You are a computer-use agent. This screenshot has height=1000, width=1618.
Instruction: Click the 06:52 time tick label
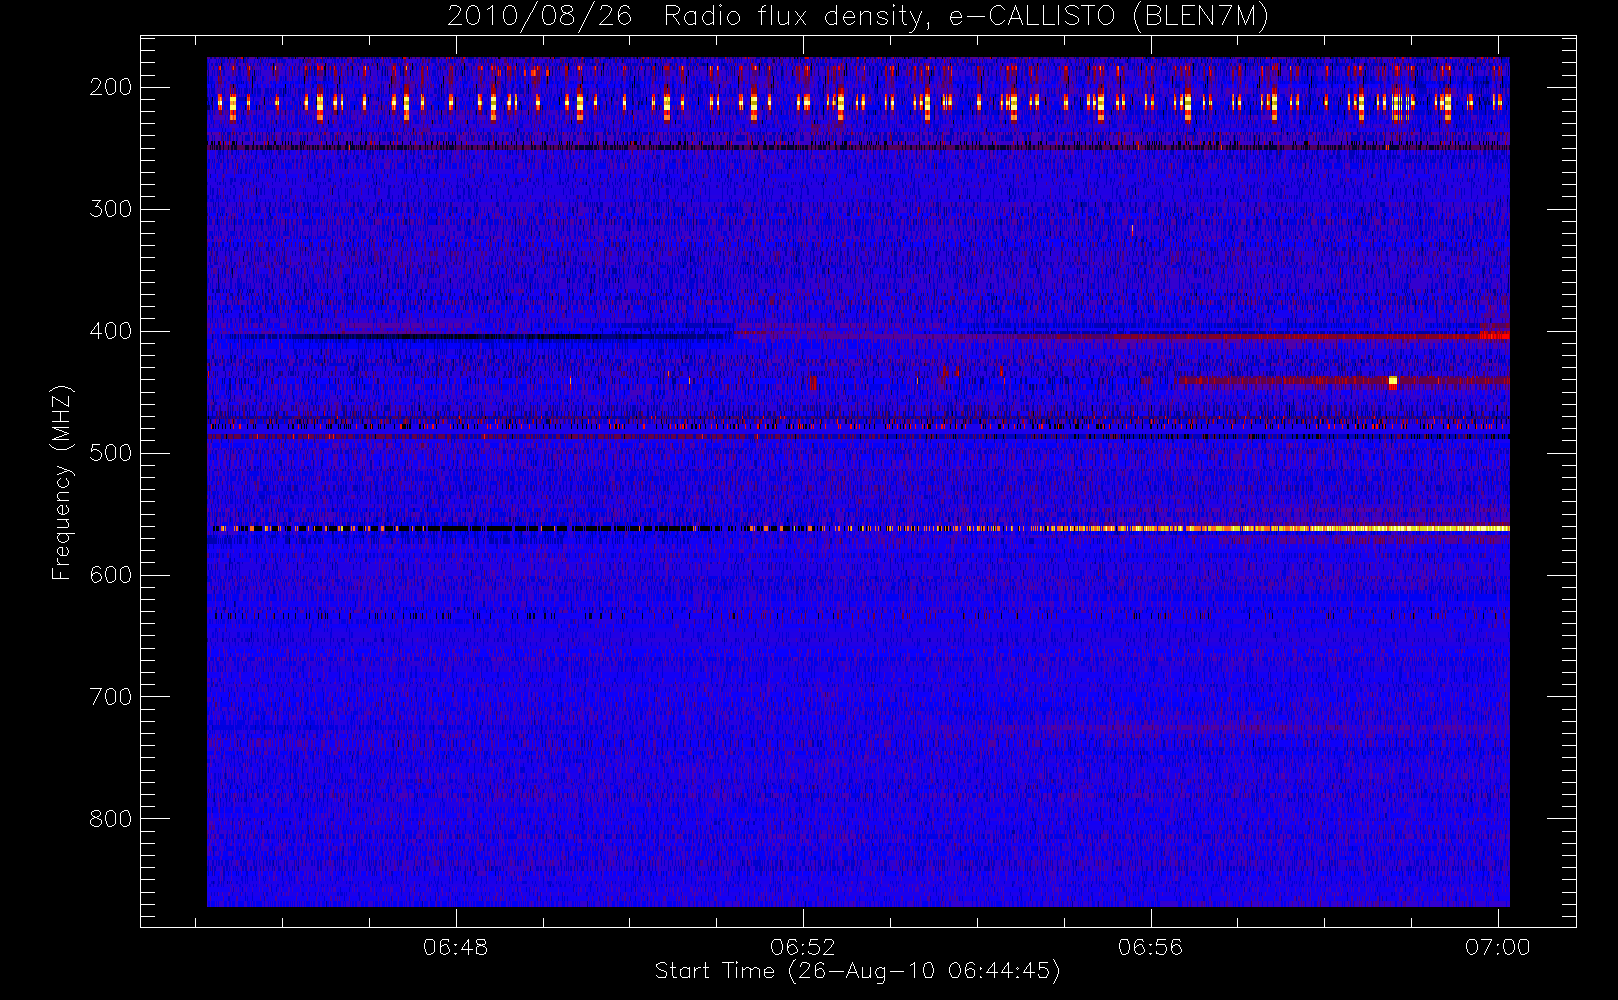point(803,947)
